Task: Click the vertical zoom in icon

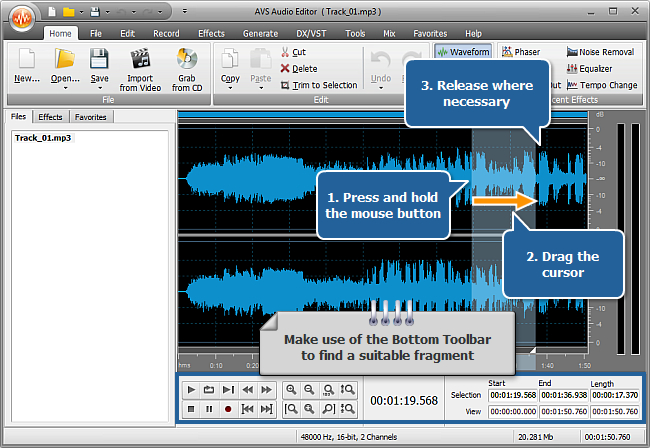Action: pyautogui.click(x=347, y=390)
